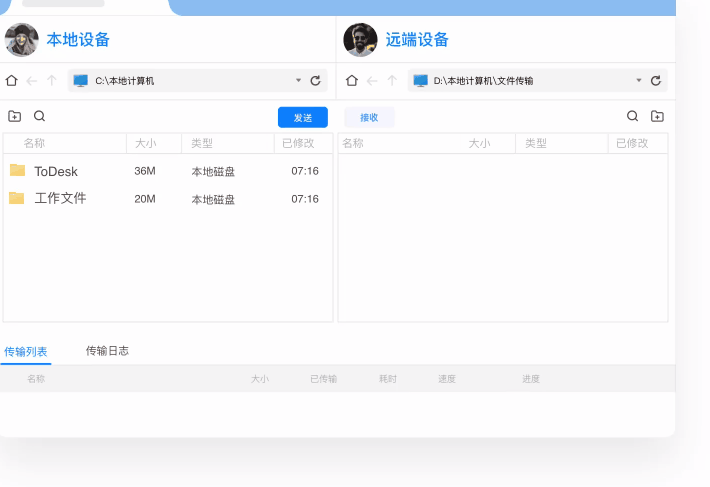Image resolution: width=710 pixels, height=487 pixels.
Task: Switch to the 传输列表 tab
Action: coord(26,352)
